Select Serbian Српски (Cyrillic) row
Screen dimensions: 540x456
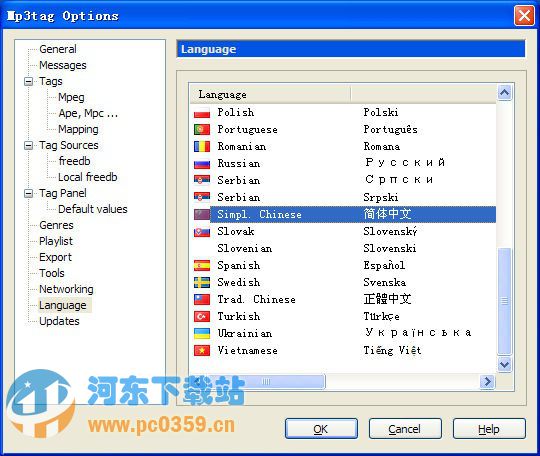coord(343,180)
